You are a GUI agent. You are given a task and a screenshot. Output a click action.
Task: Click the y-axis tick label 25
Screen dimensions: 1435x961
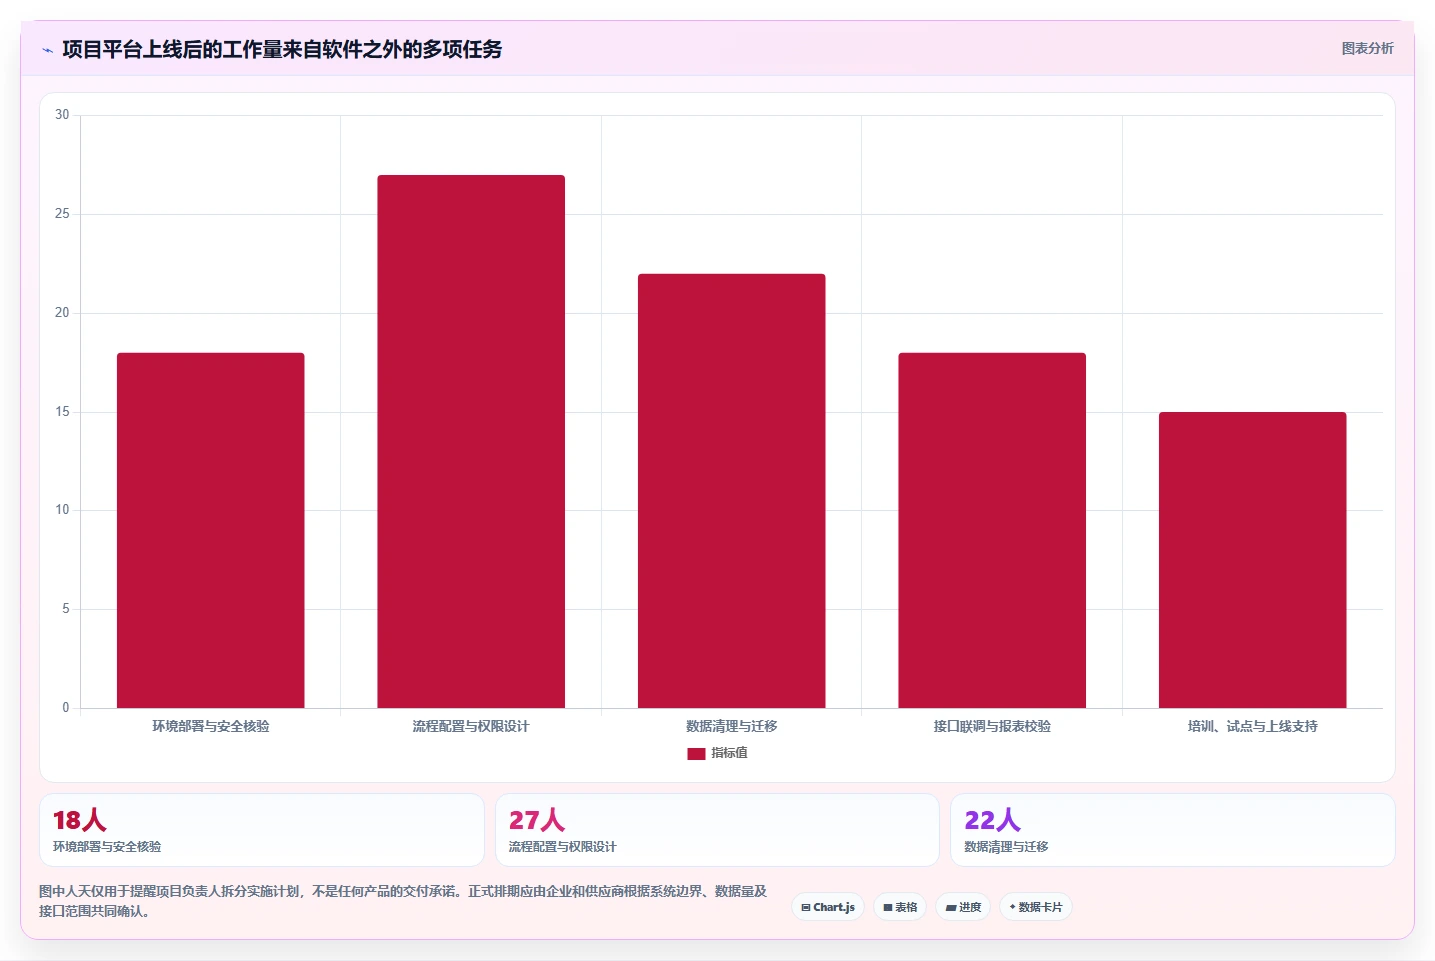(x=62, y=214)
